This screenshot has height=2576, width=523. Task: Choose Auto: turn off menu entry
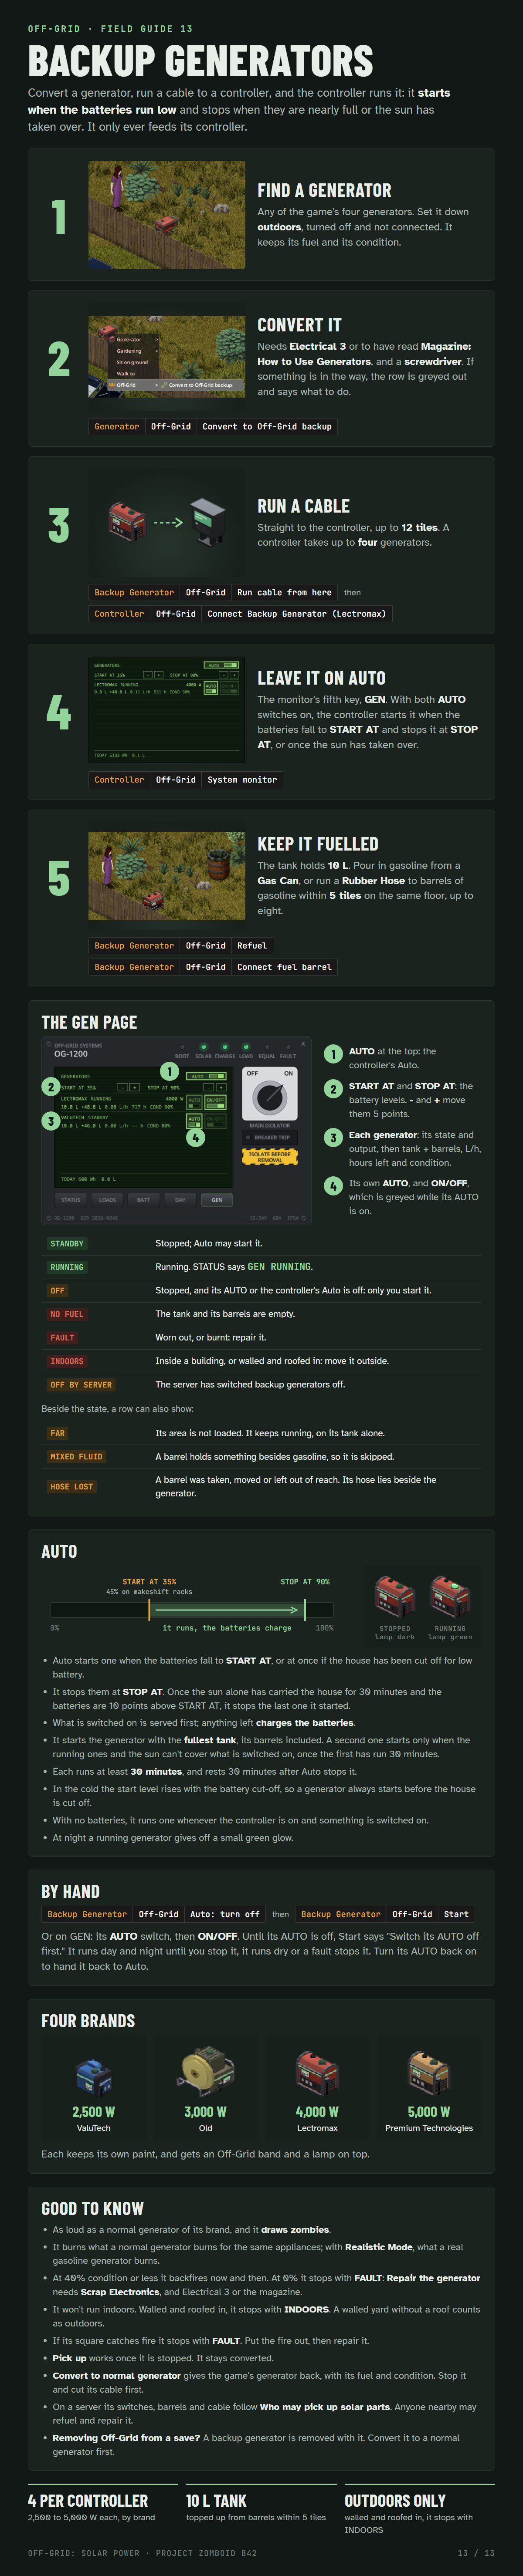[225, 1914]
